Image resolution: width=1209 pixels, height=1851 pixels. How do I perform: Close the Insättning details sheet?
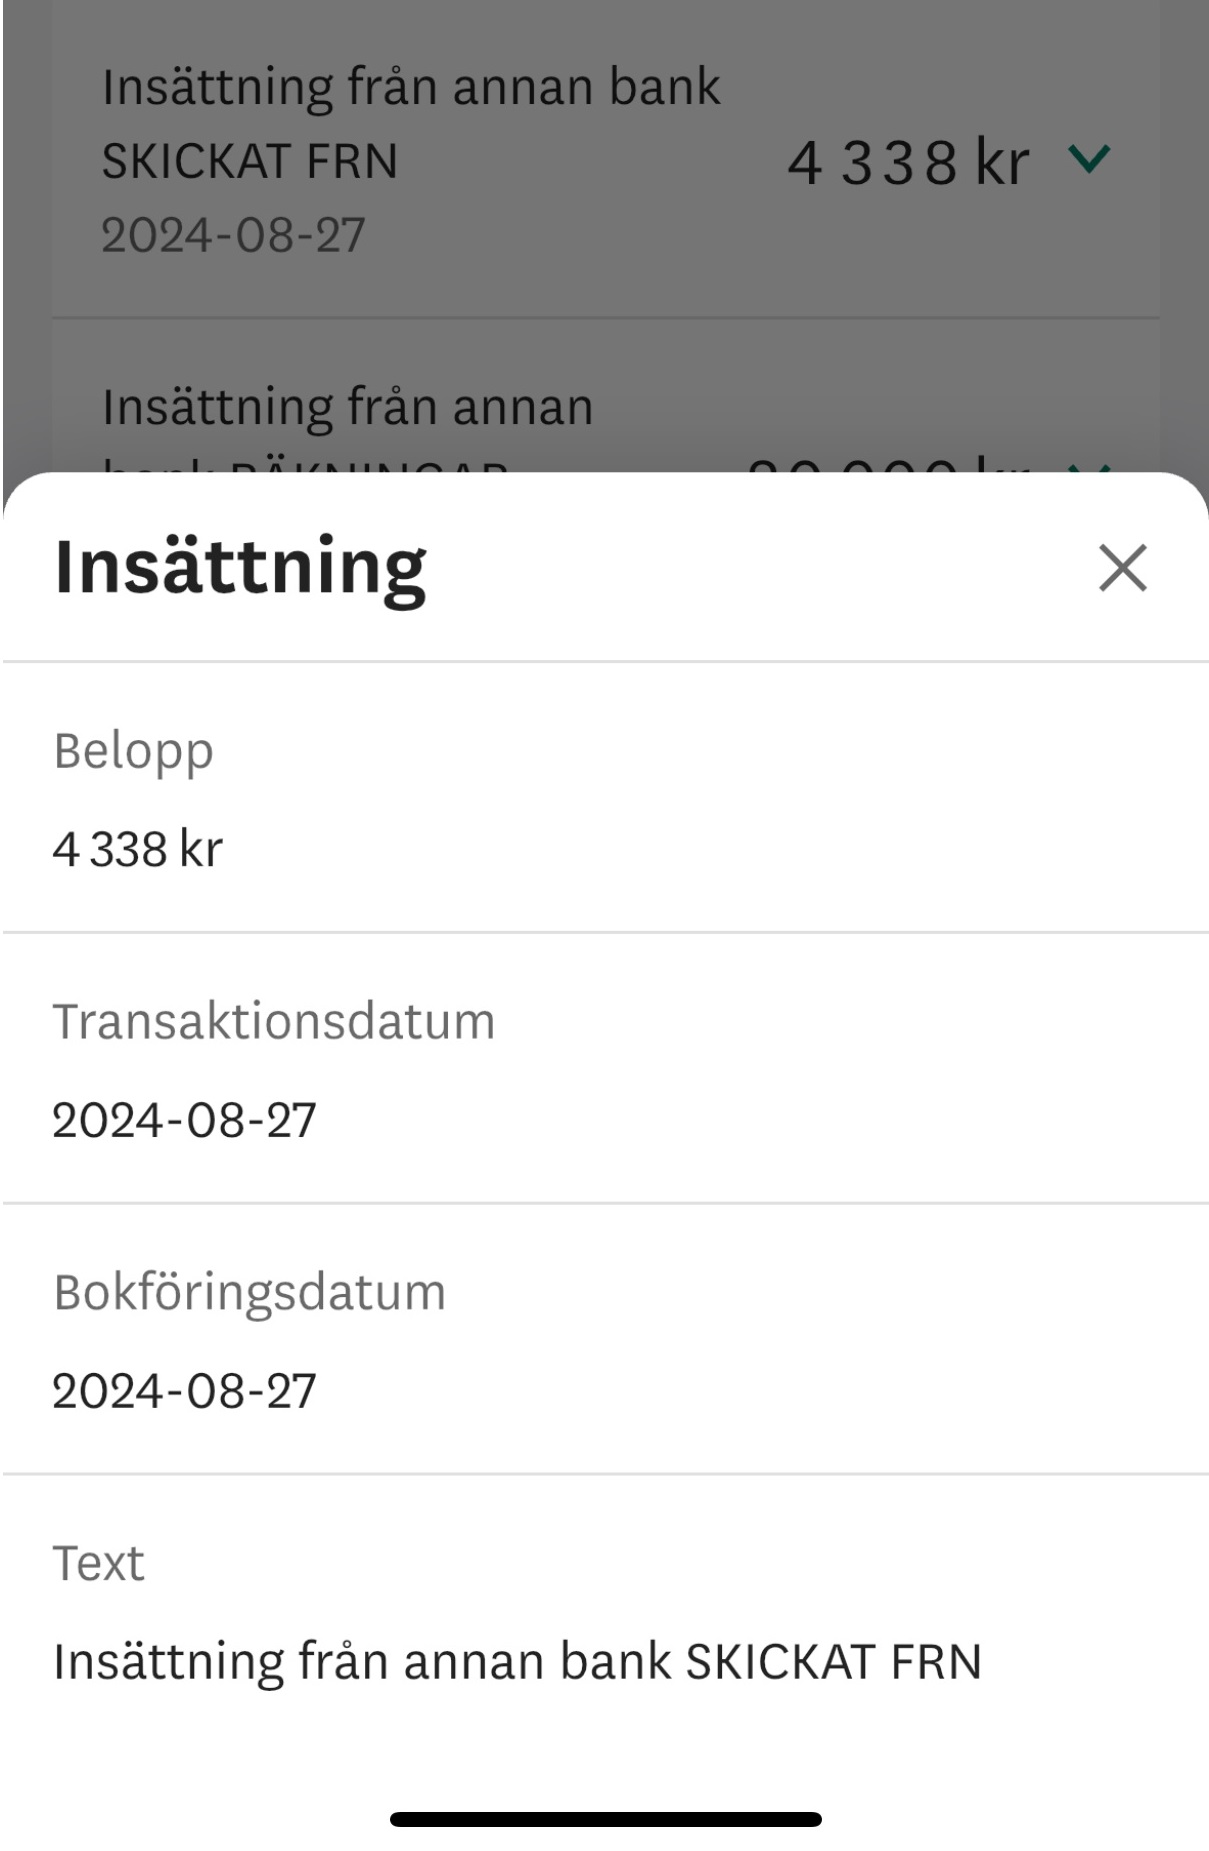[x=1122, y=568]
